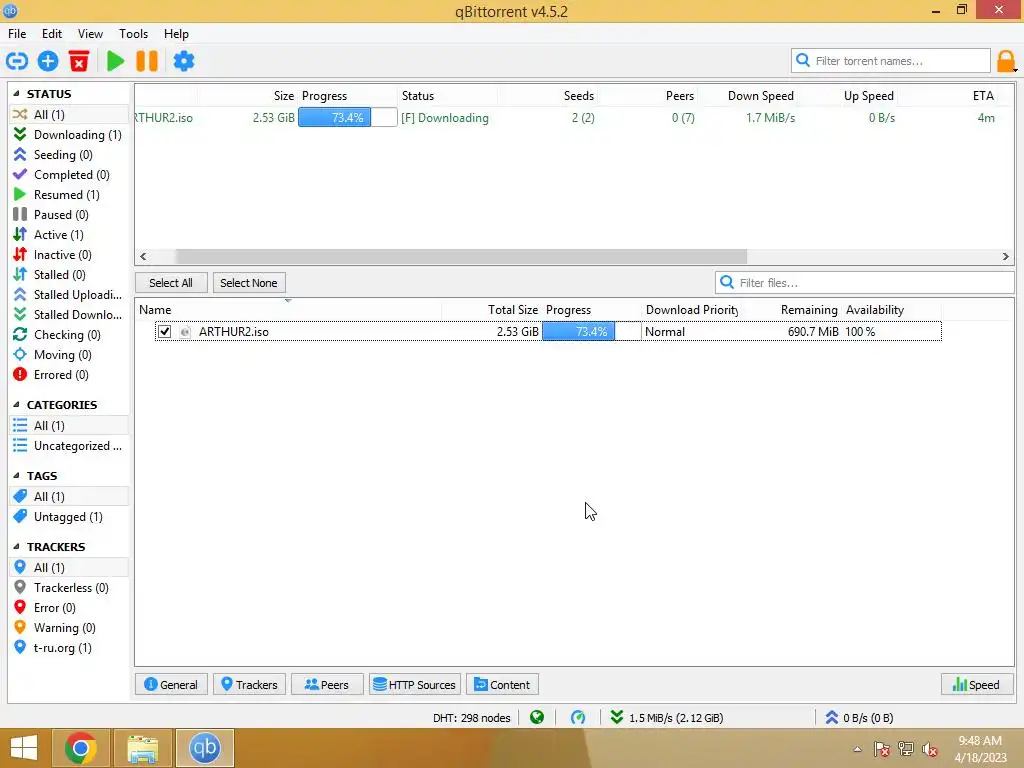Open the Help menu
This screenshot has width=1024, height=768.
pos(176,34)
